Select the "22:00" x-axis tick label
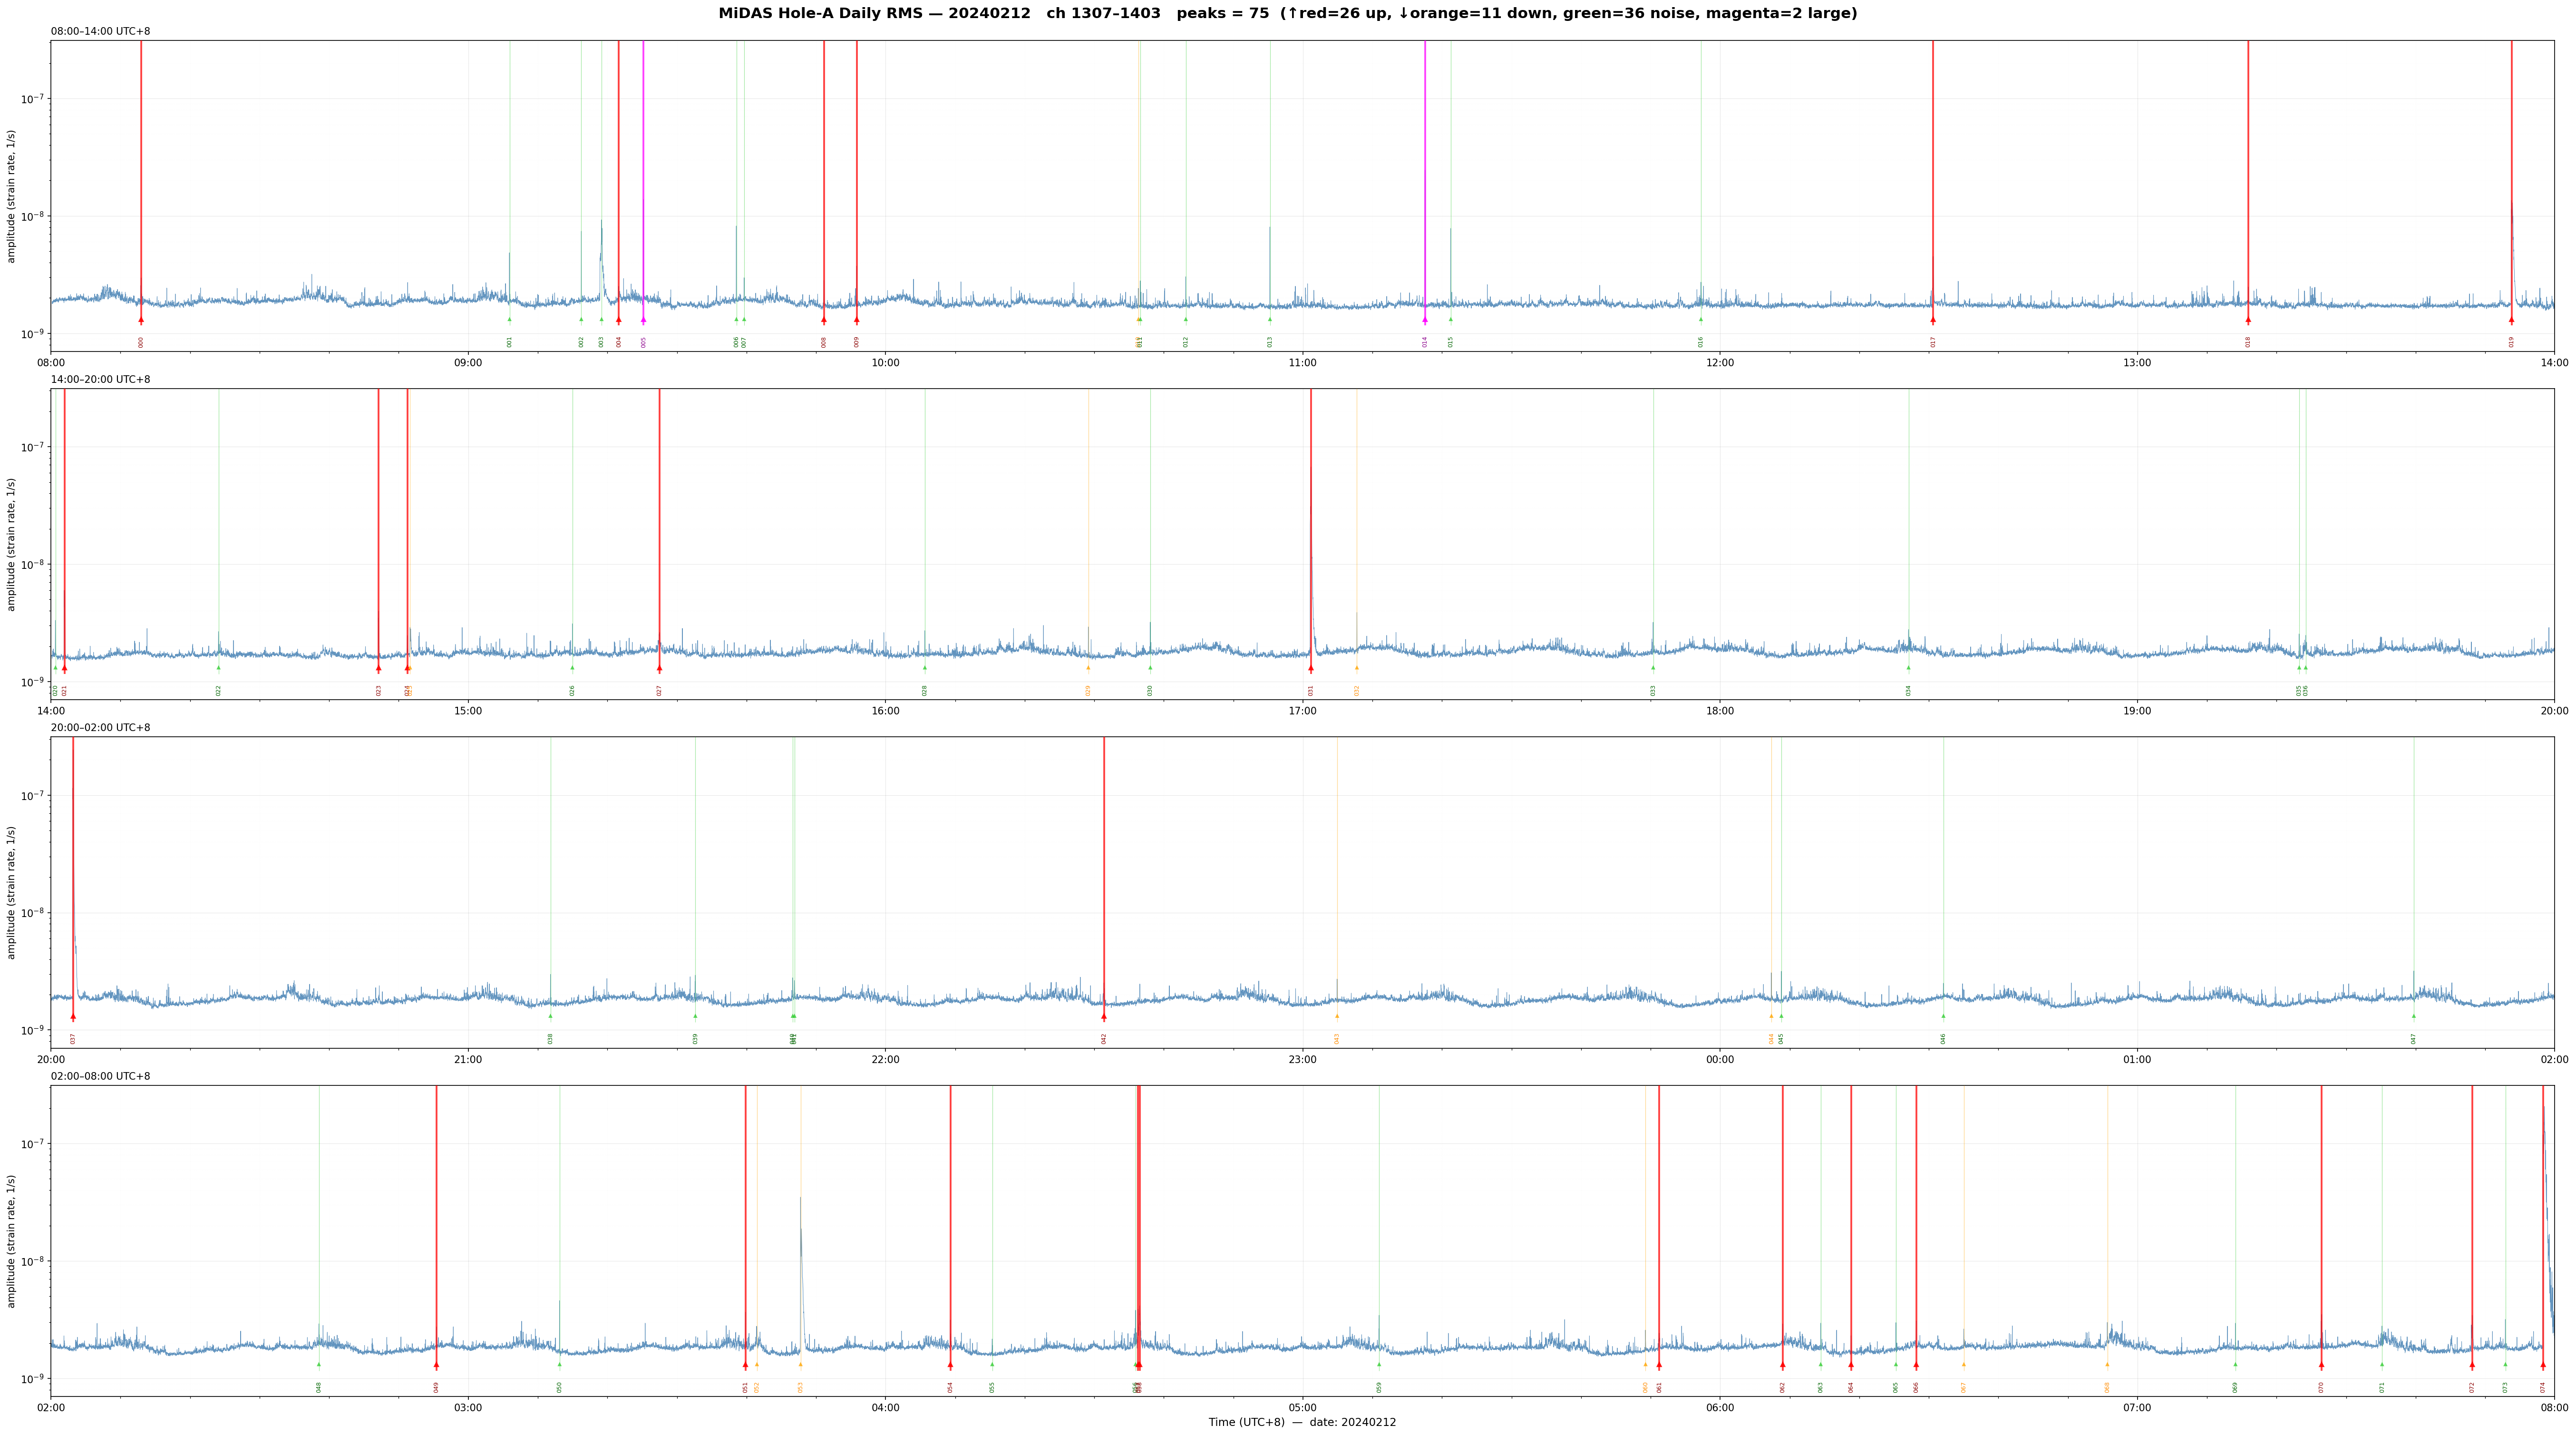Screen dimensions: 2576x1435 click(885, 1059)
